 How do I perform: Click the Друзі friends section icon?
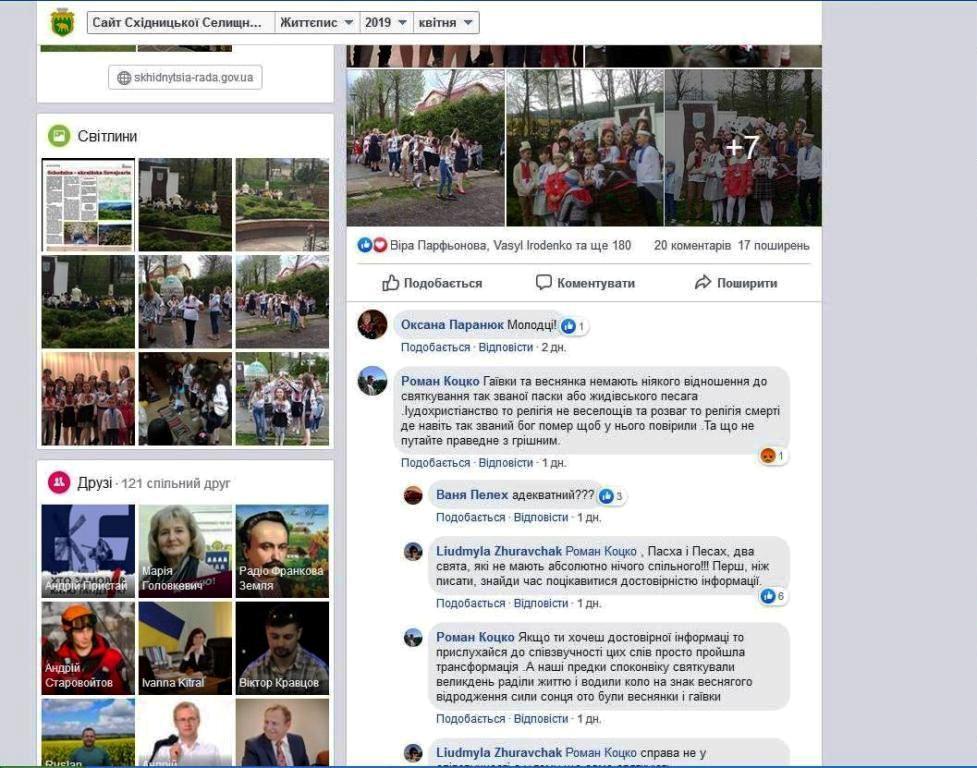coord(60,483)
